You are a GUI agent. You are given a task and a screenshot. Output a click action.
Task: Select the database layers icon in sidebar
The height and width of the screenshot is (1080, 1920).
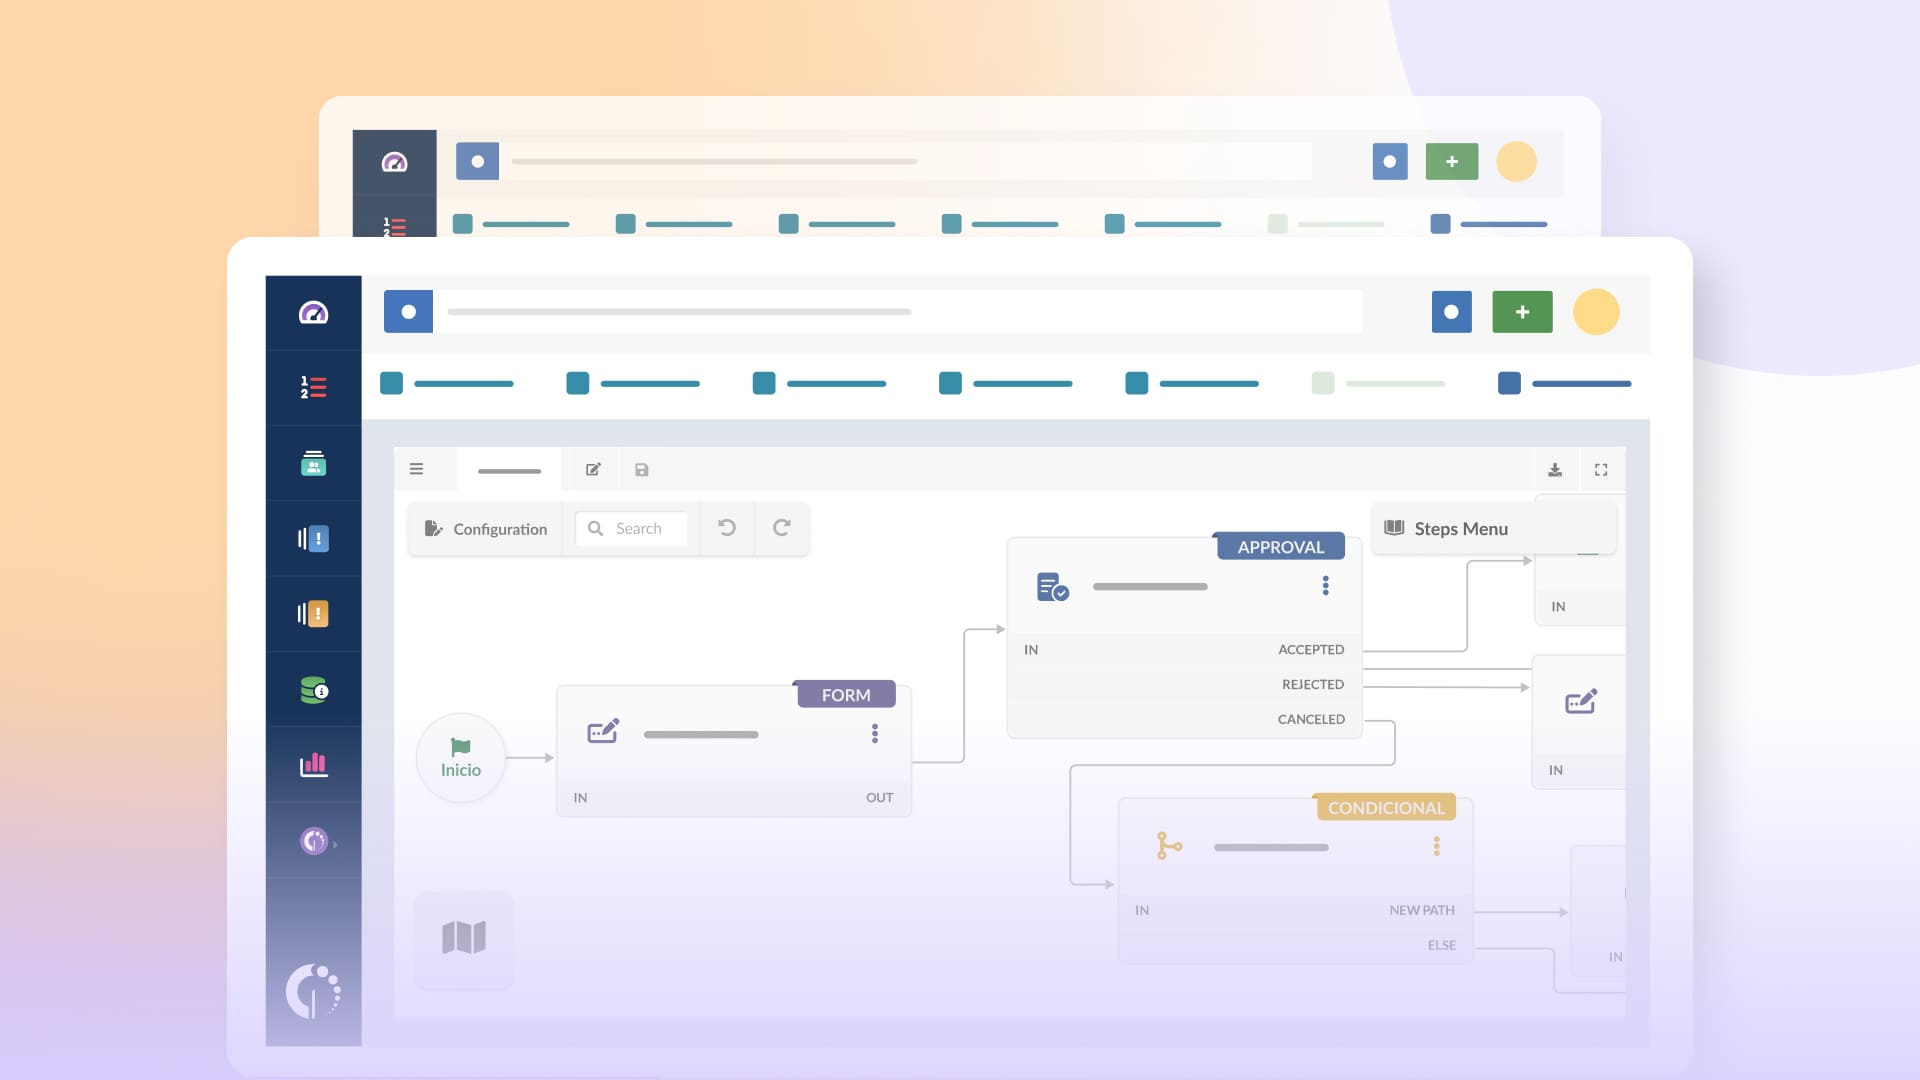tap(313, 690)
